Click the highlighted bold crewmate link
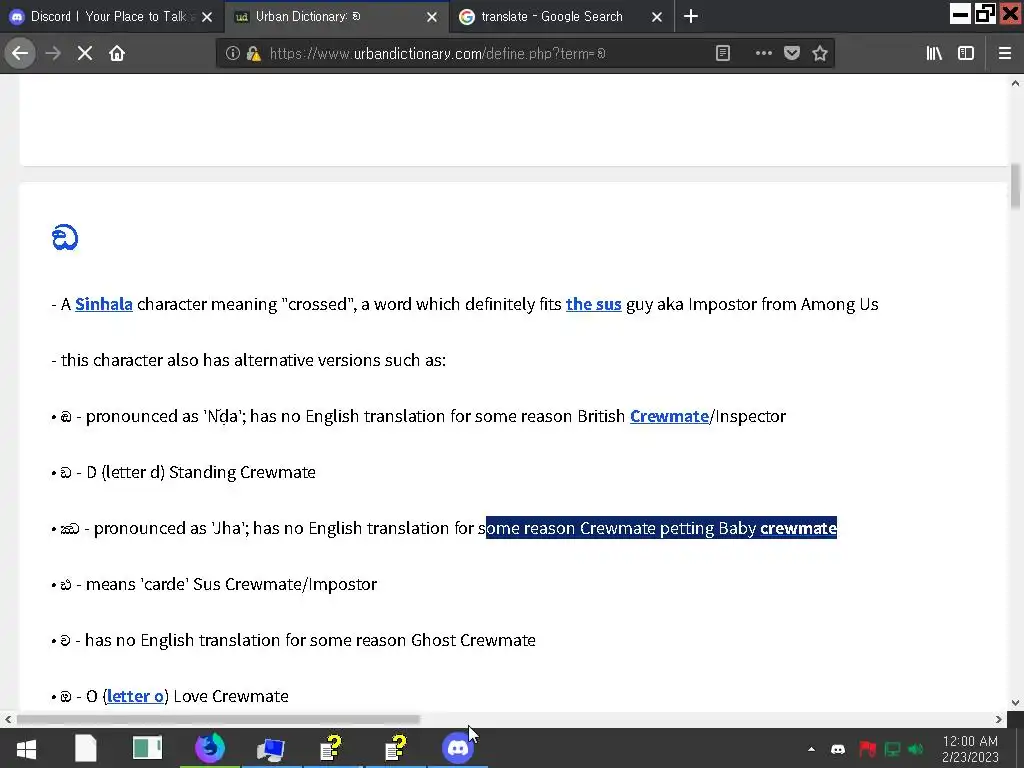This screenshot has height=768, width=1024. [x=798, y=528]
